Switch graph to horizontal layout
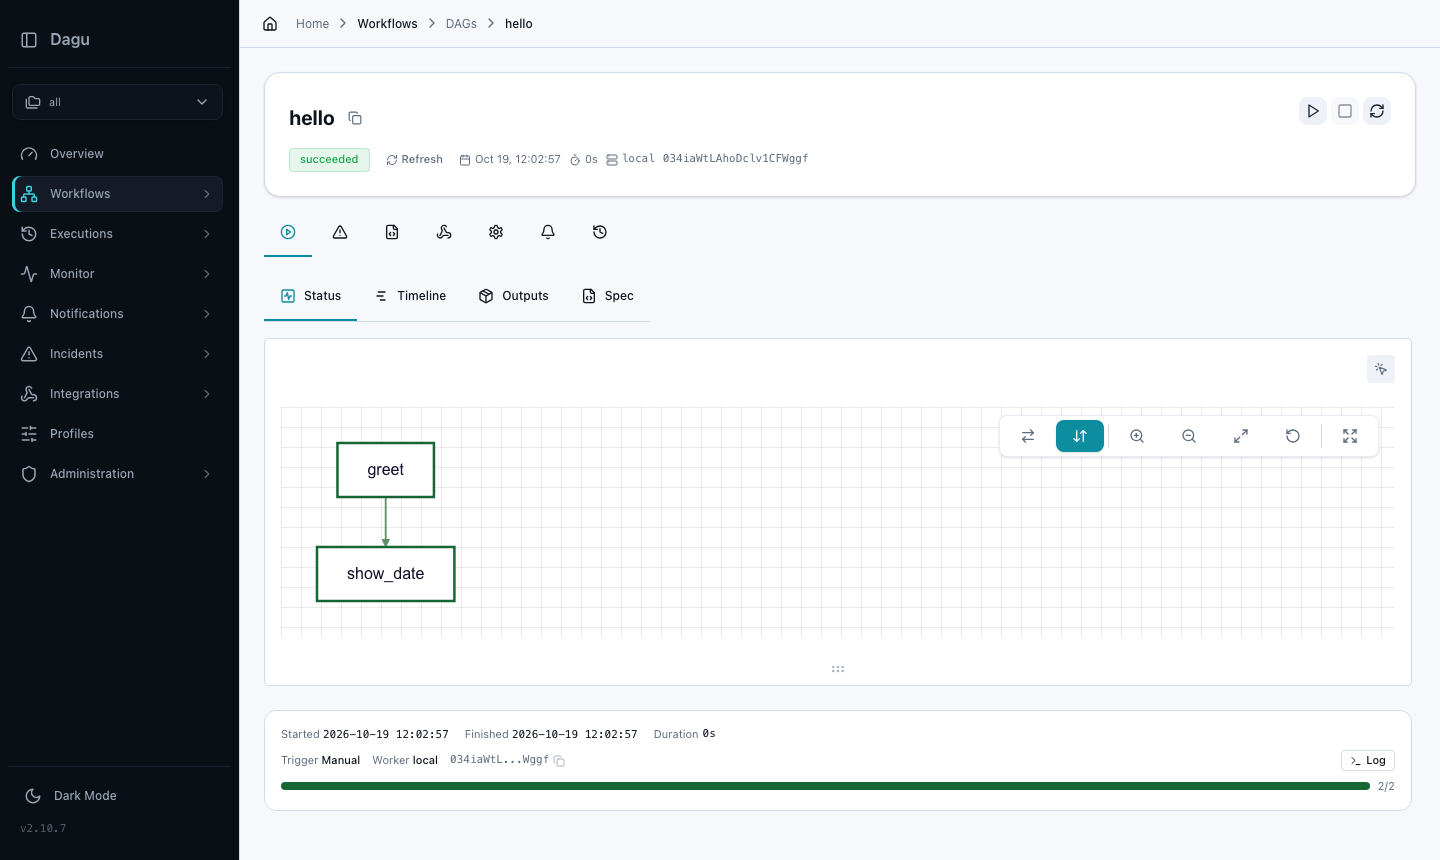This screenshot has height=860, width=1440. (1028, 436)
